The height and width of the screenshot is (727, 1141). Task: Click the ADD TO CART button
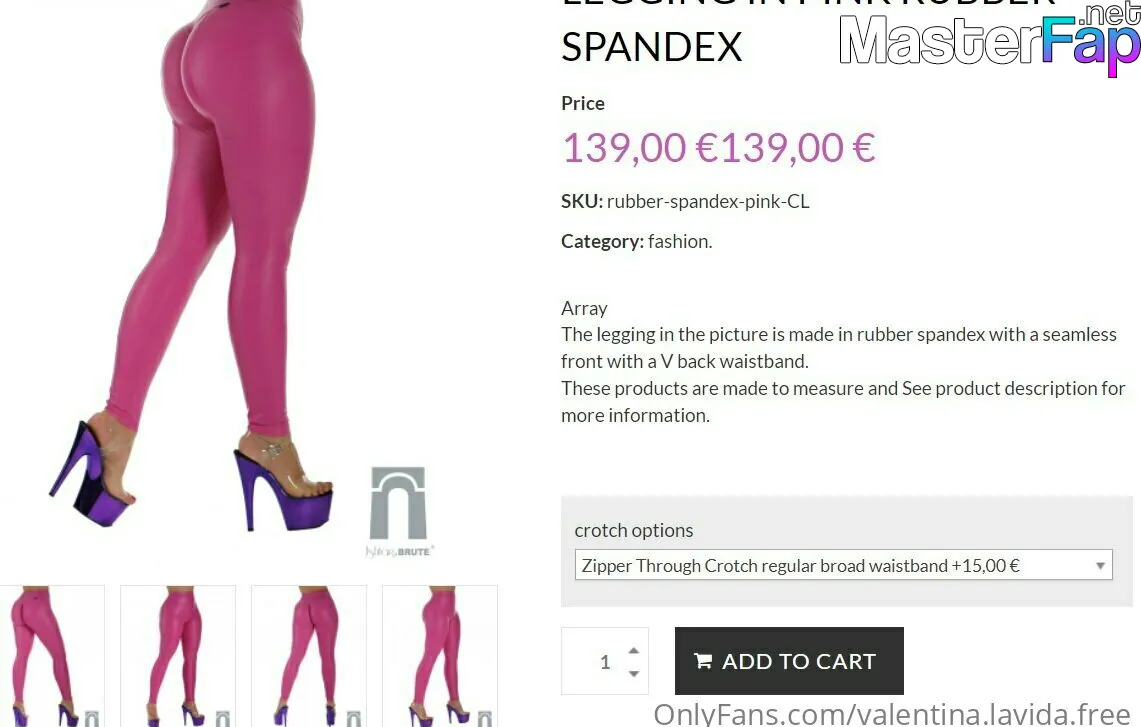click(x=789, y=661)
